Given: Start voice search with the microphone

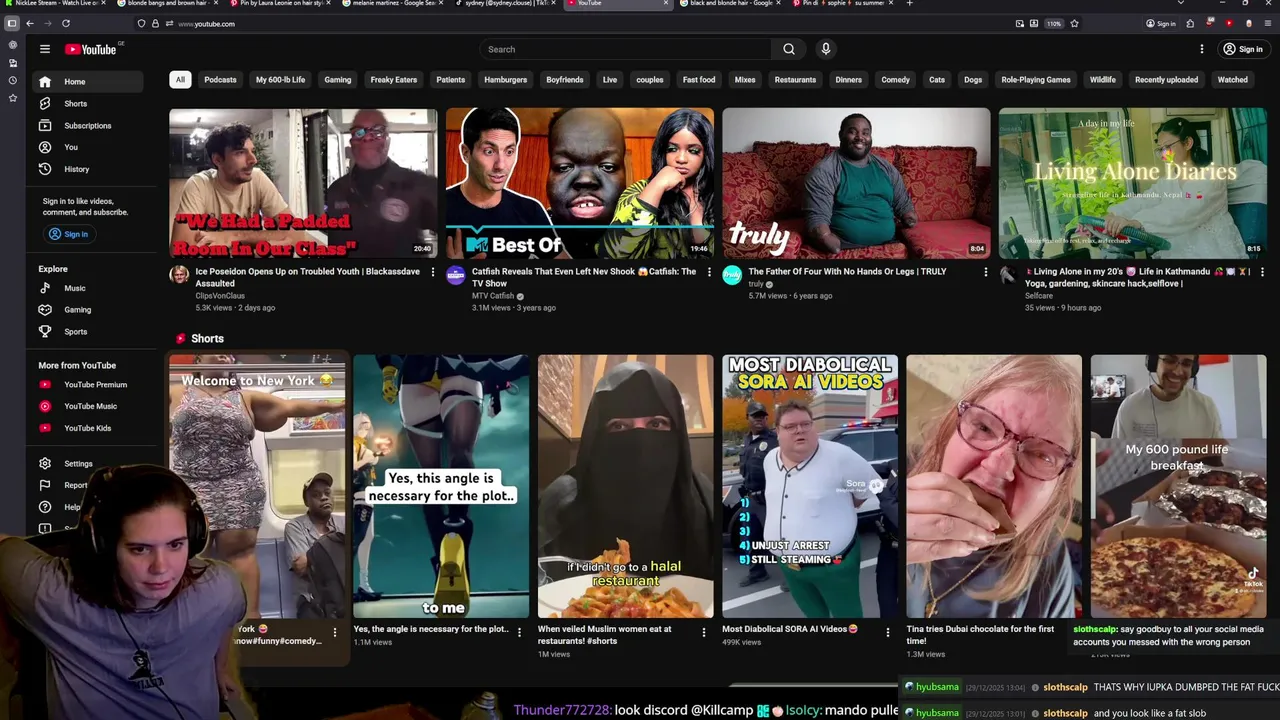Looking at the screenshot, I should (x=826, y=49).
